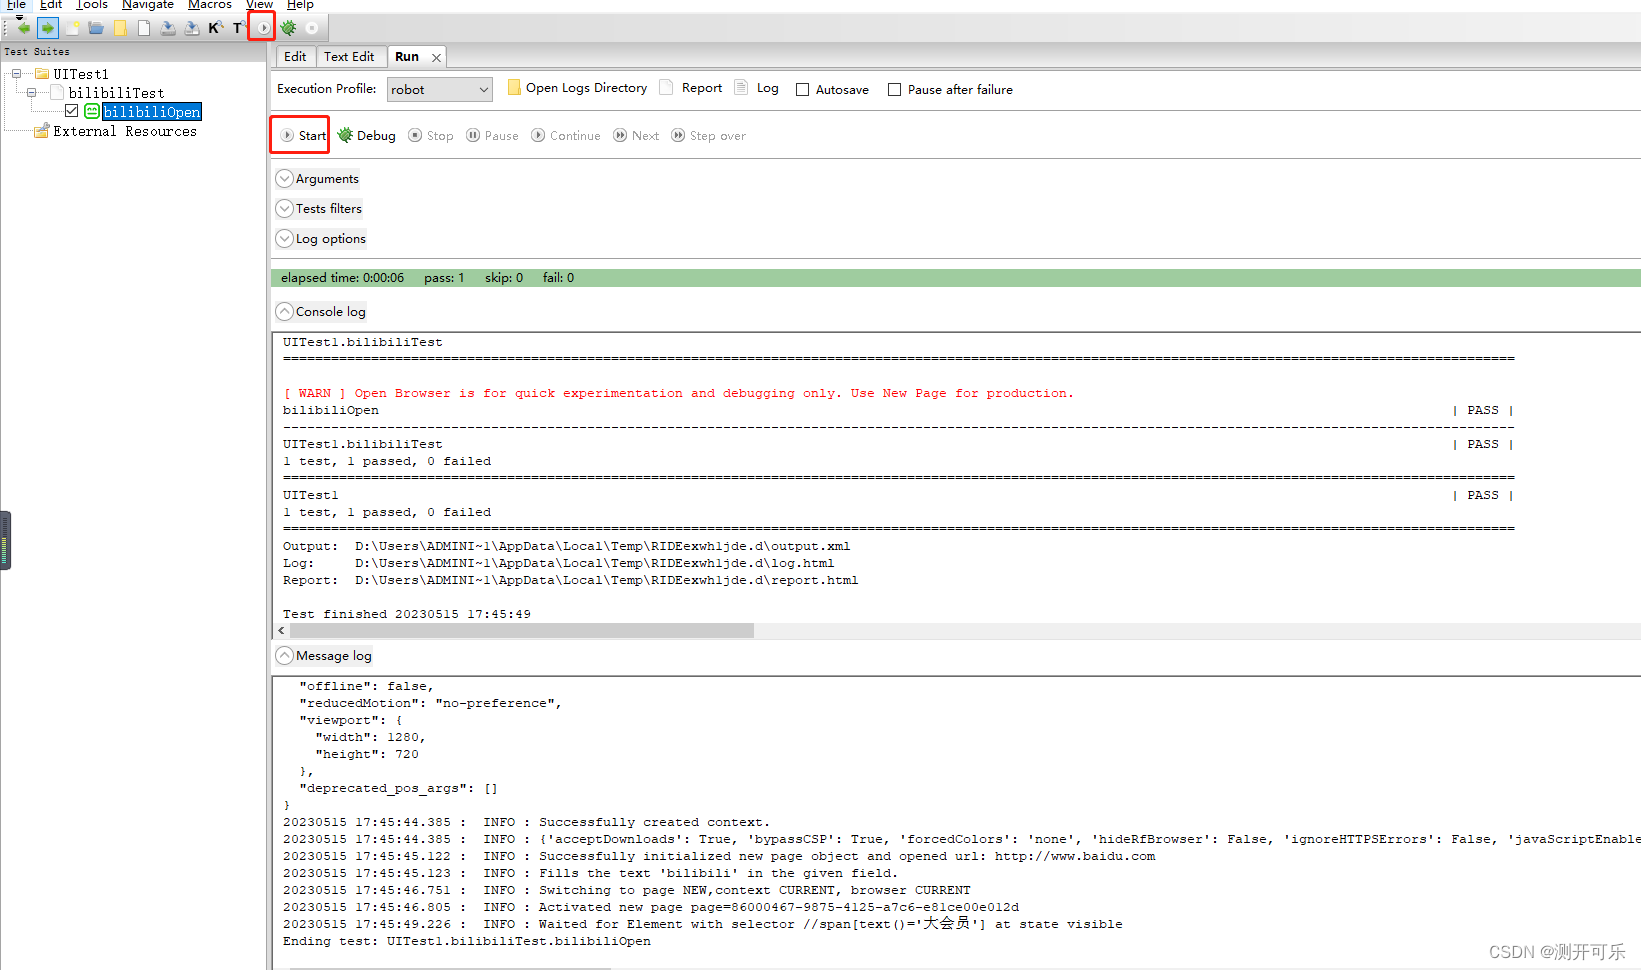Go forward with the green right arrow
Screen dimensions: 1641x970
pyautogui.click(x=48, y=28)
